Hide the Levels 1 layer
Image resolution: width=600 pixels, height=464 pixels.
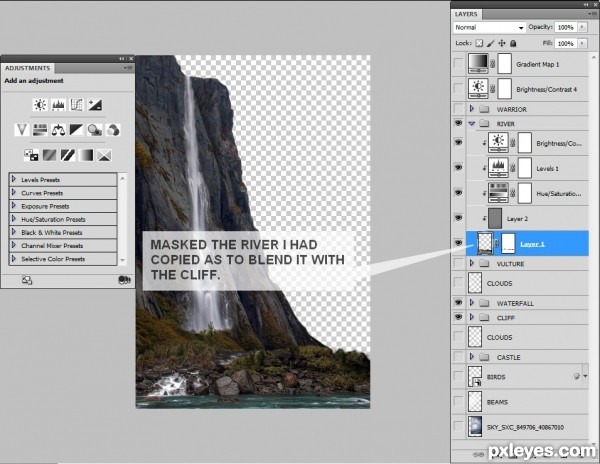tap(458, 167)
